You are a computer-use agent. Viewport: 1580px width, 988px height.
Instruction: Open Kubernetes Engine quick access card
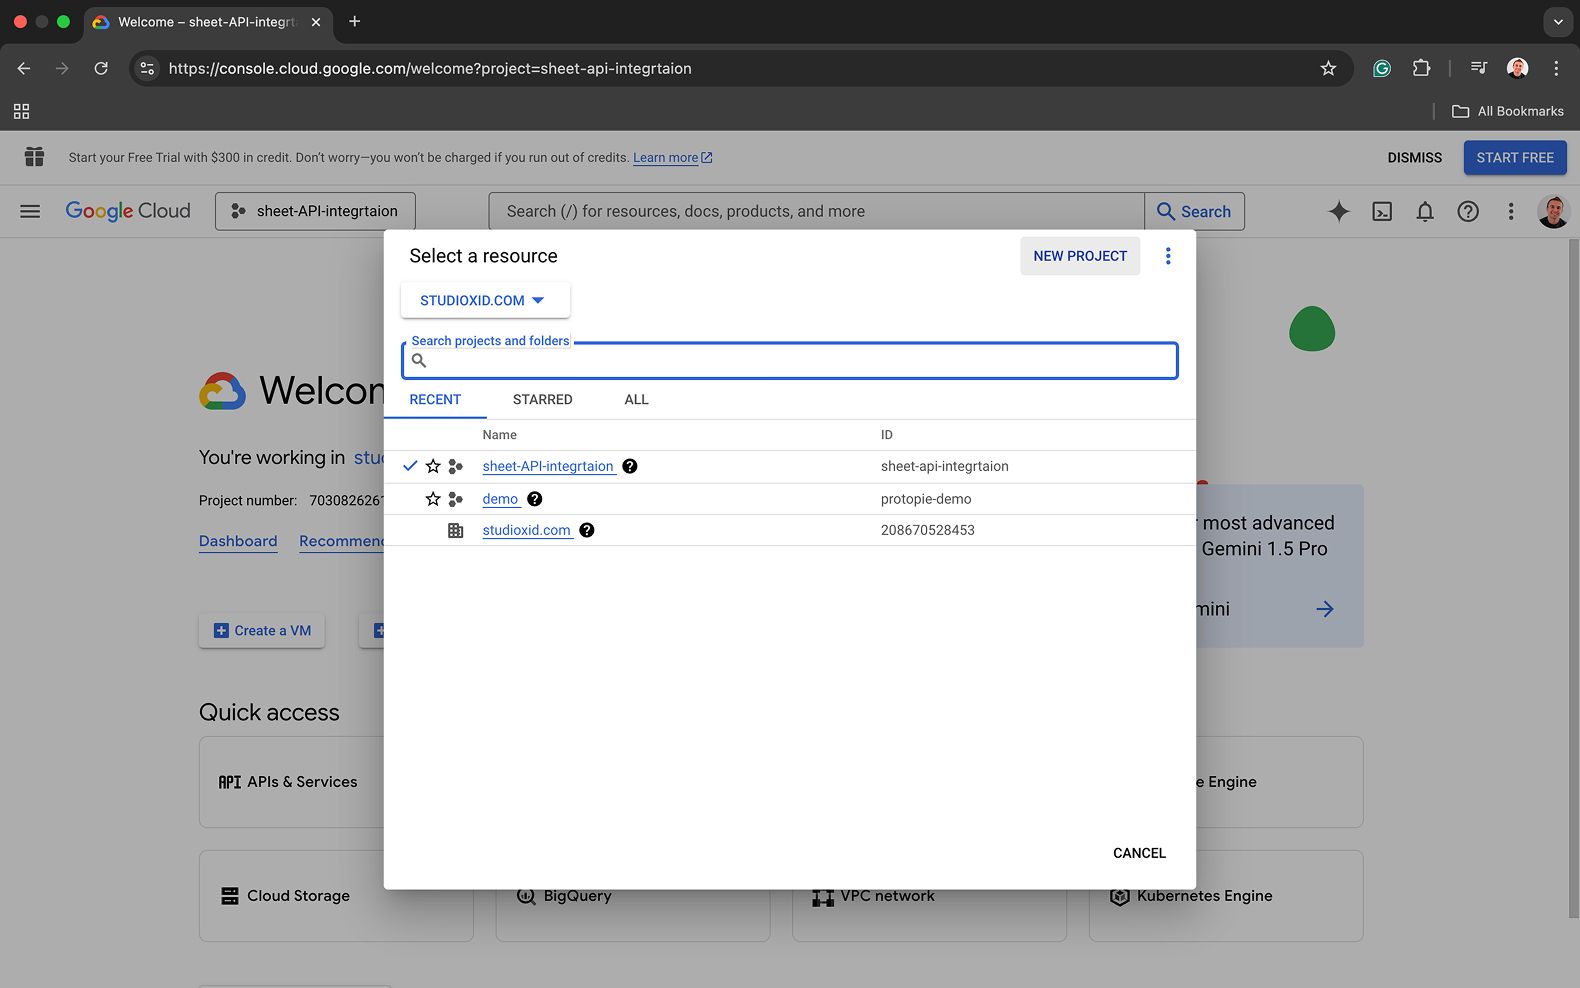pos(1226,896)
